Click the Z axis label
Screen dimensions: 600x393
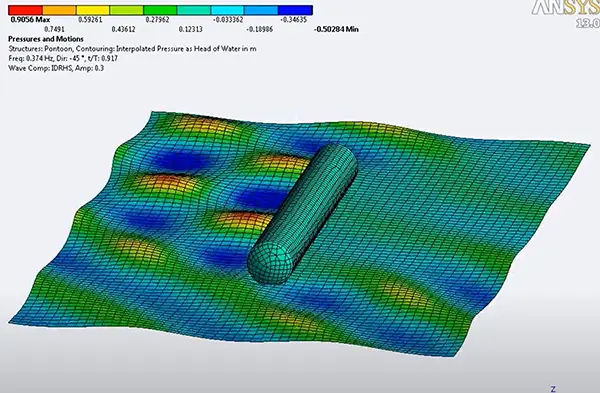click(x=553, y=389)
